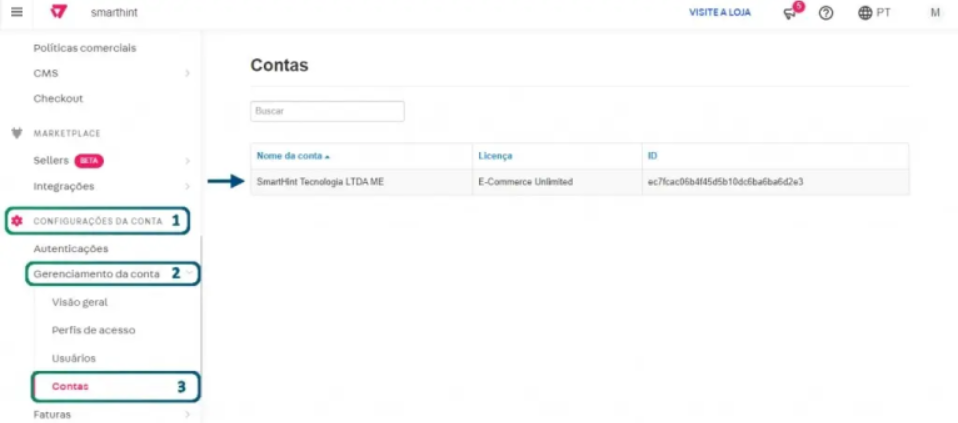Click the Marketplace section icon

(x=17, y=133)
